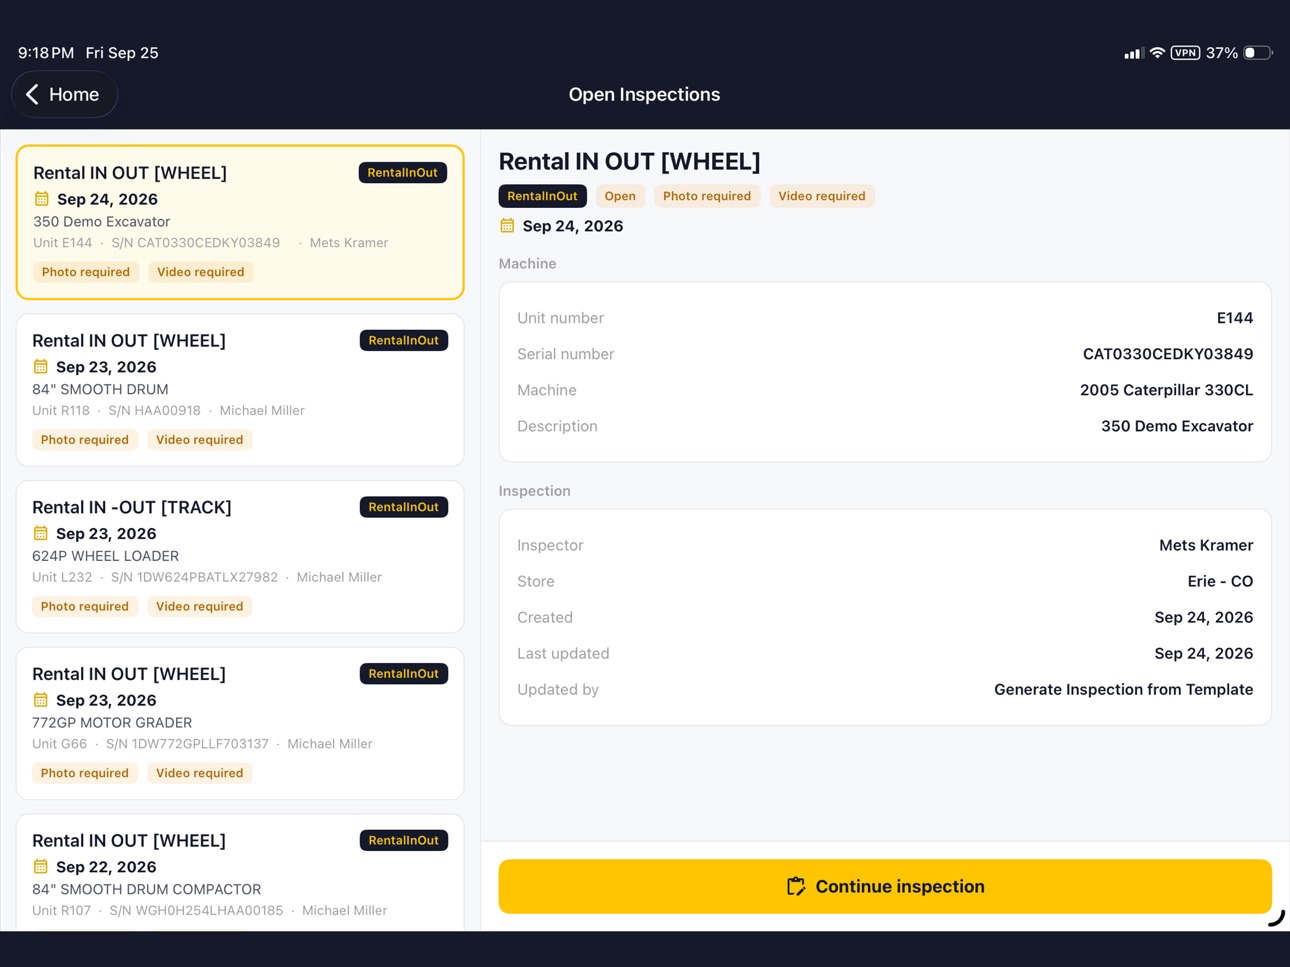Image resolution: width=1290 pixels, height=967 pixels.
Task: Tap the Rental IN OUT [WHEEL] detail heading
Action: click(x=630, y=161)
